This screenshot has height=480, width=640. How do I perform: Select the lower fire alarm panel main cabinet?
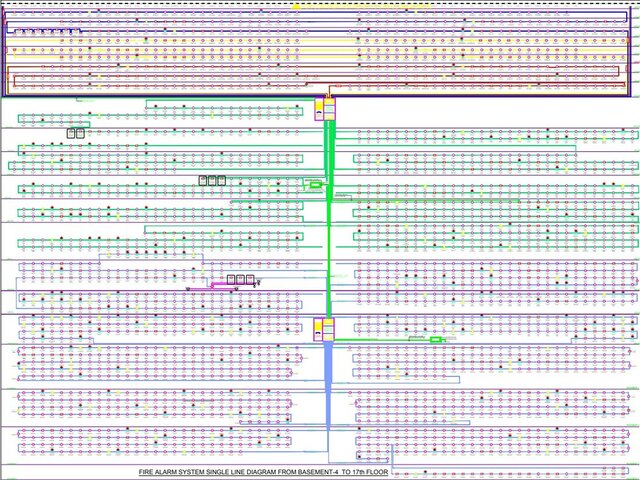(x=329, y=330)
